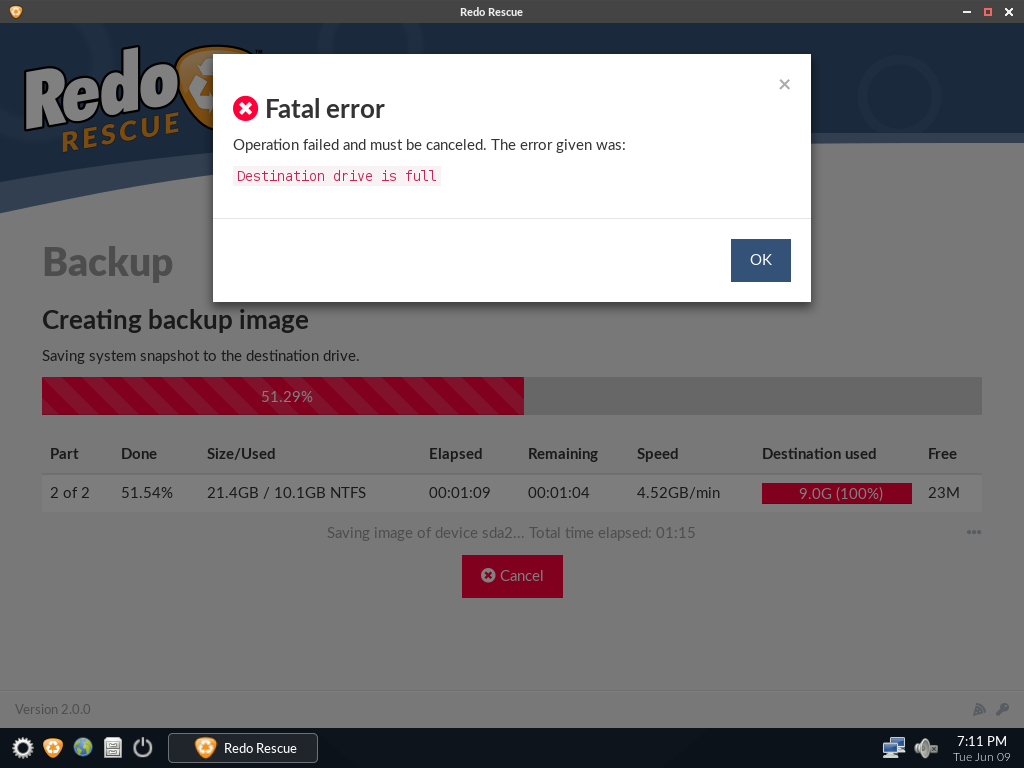Click the "Elapsed" column header
This screenshot has height=768, width=1024.
455,454
